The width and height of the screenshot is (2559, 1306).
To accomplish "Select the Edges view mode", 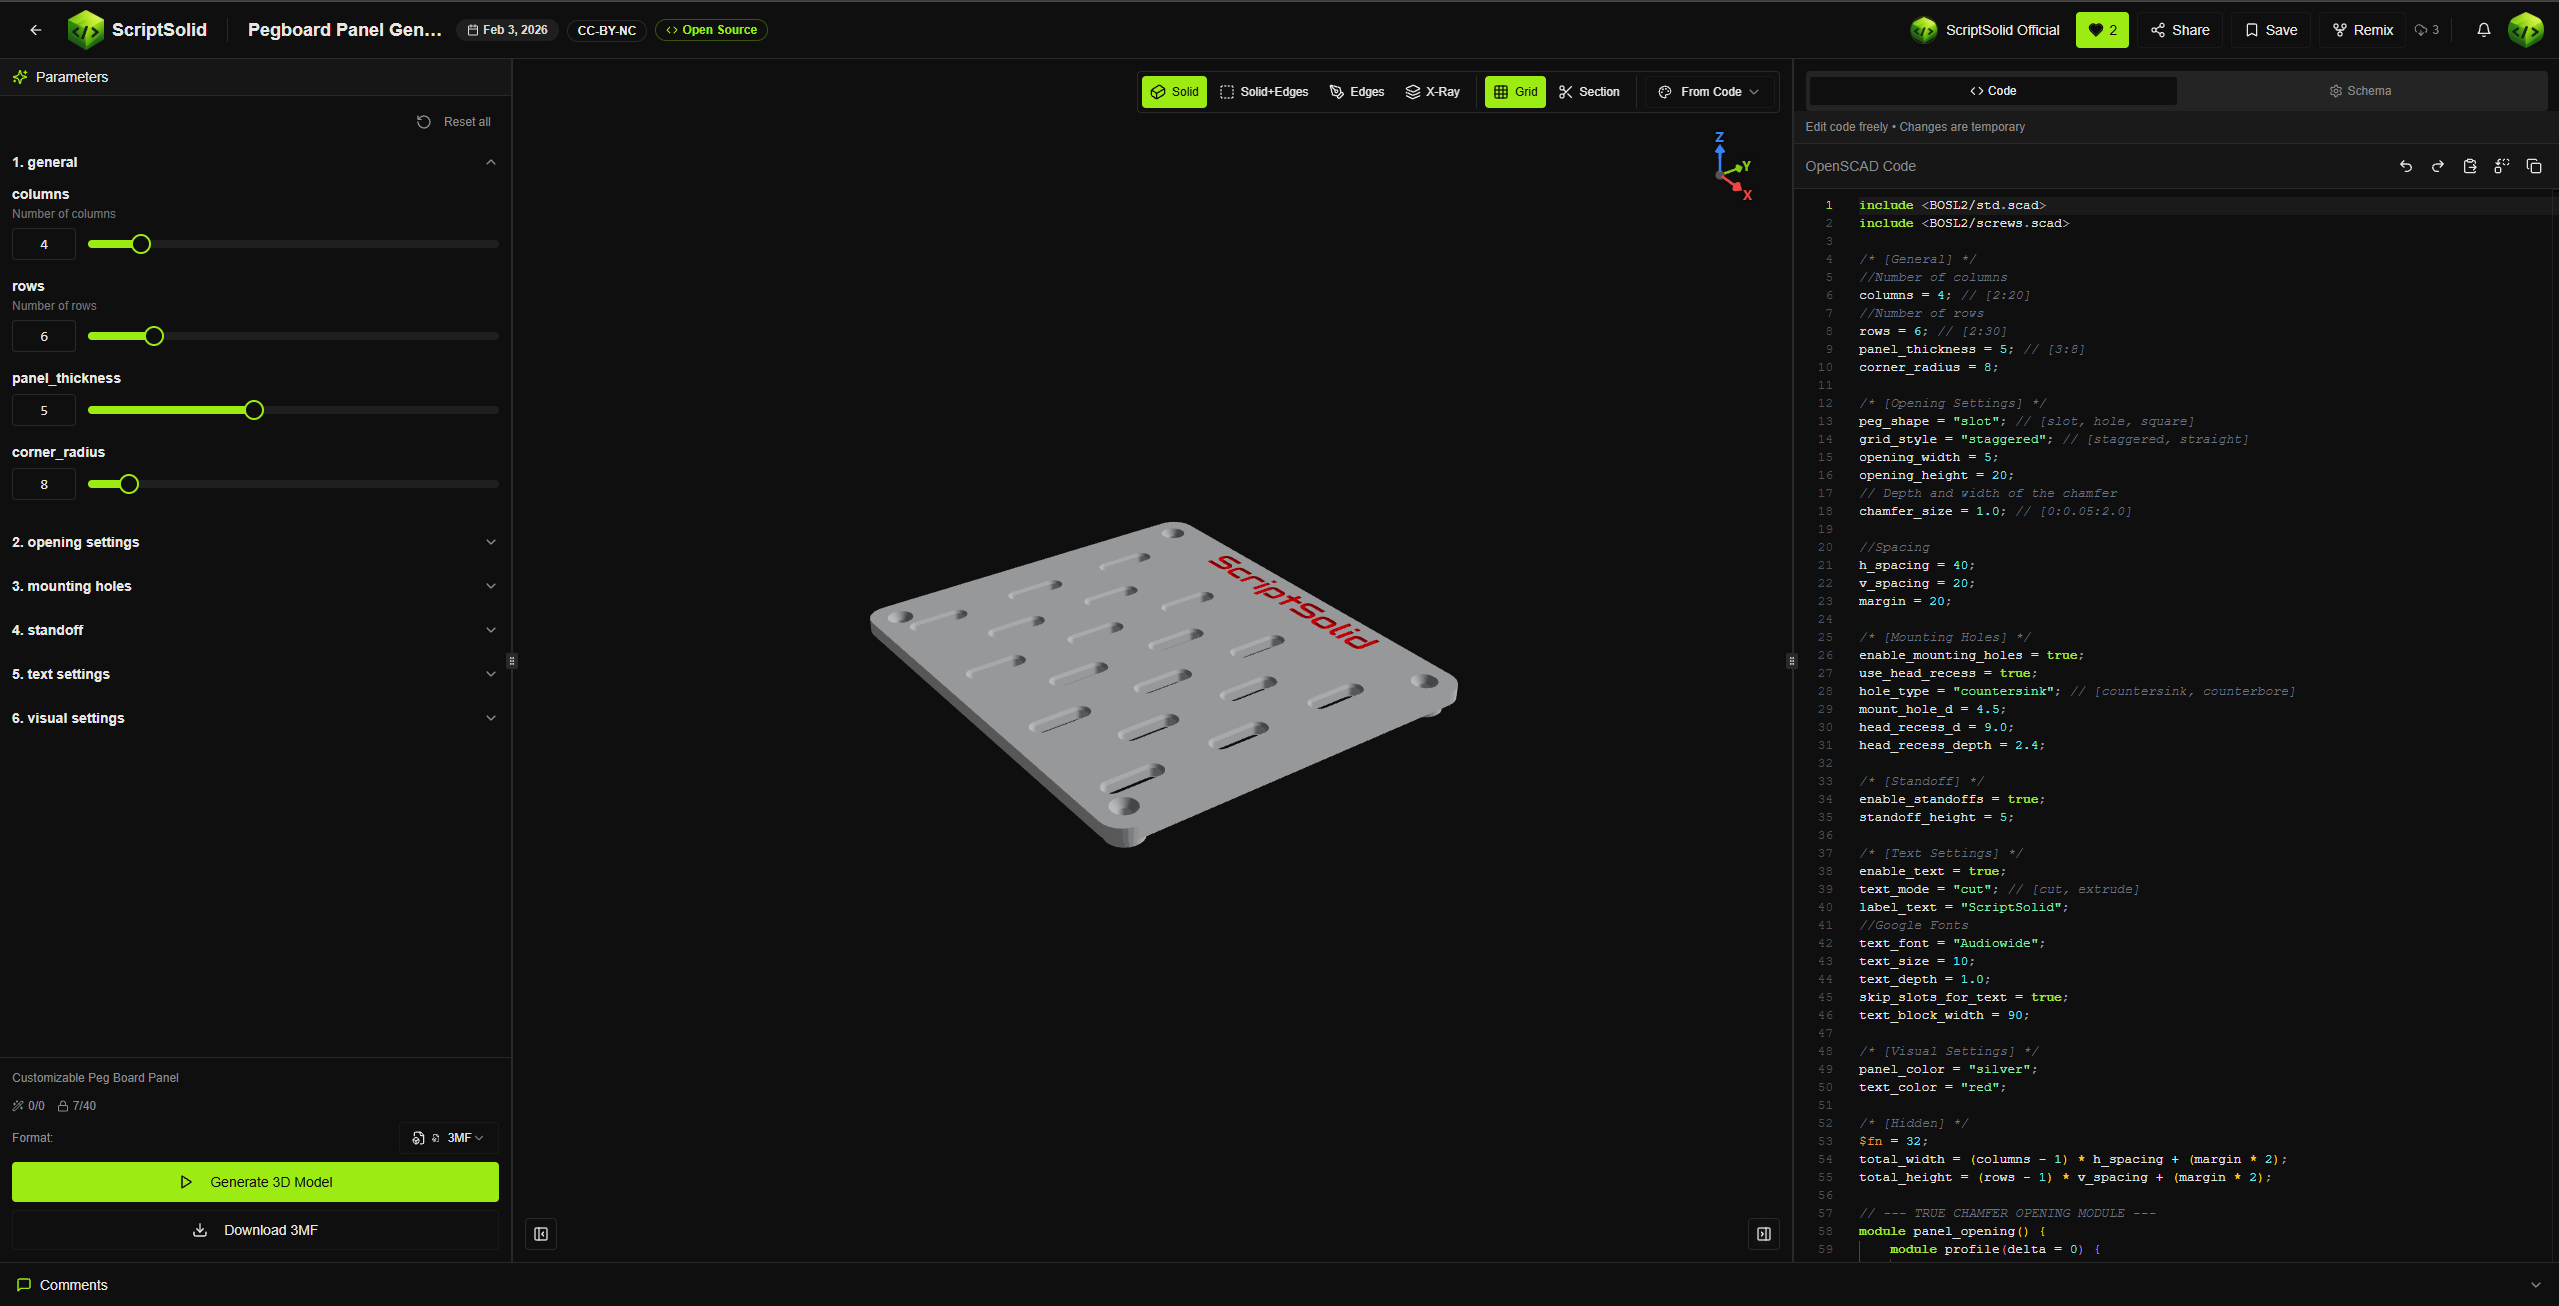I will [x=1356, y=91].
